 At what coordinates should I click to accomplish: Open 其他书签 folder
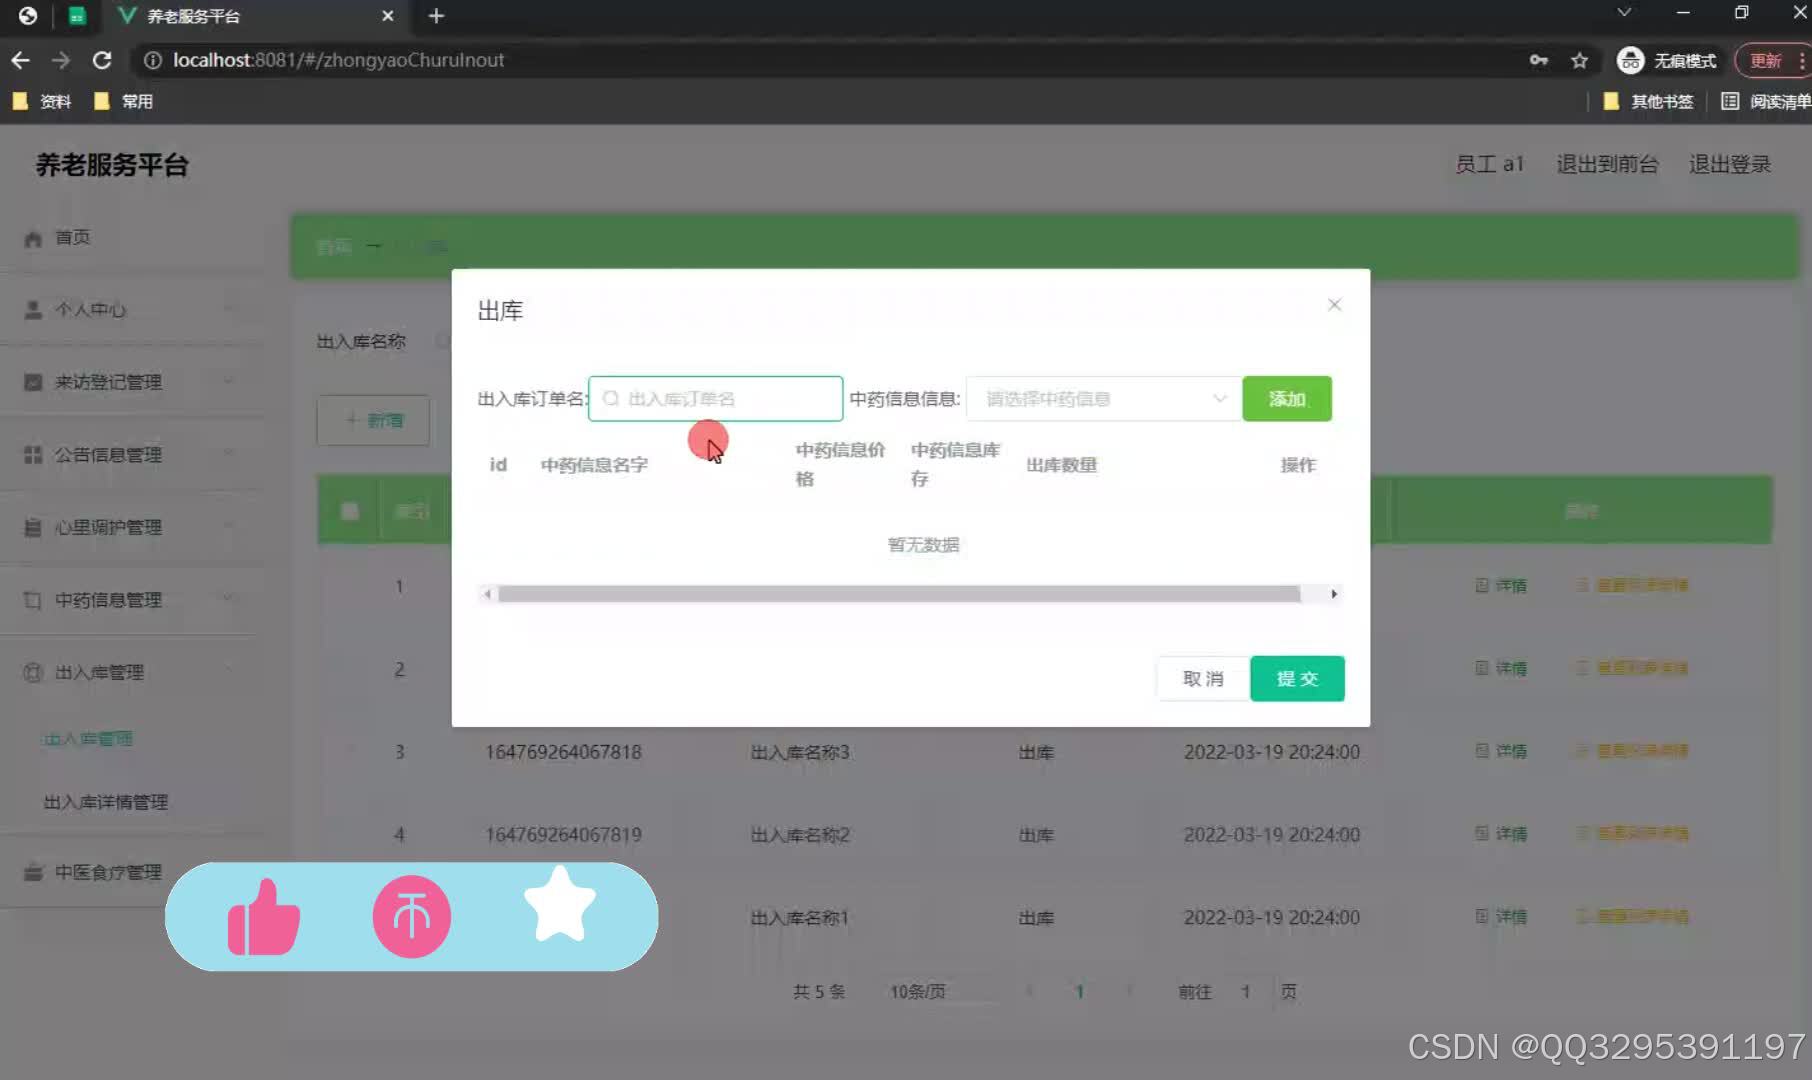pyautogui.click(x=1648, y=101)
